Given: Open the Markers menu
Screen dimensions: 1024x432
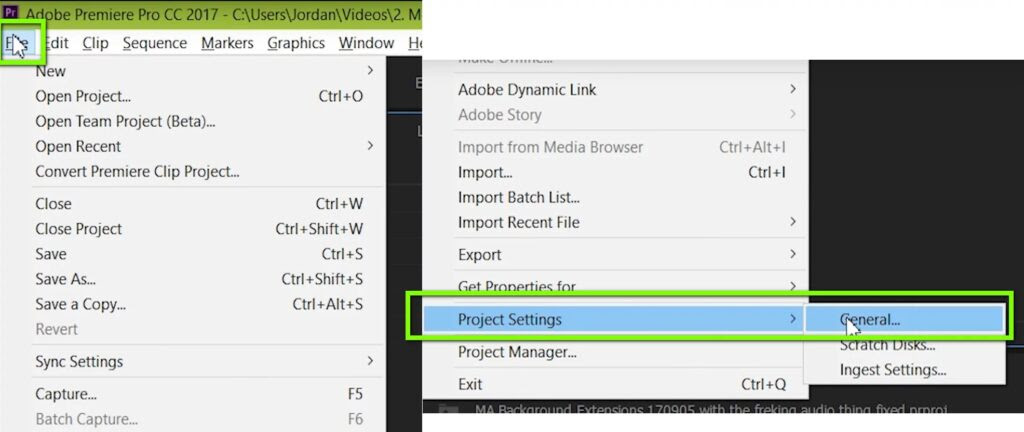Looking at the screenshot, I should (227, 43).
